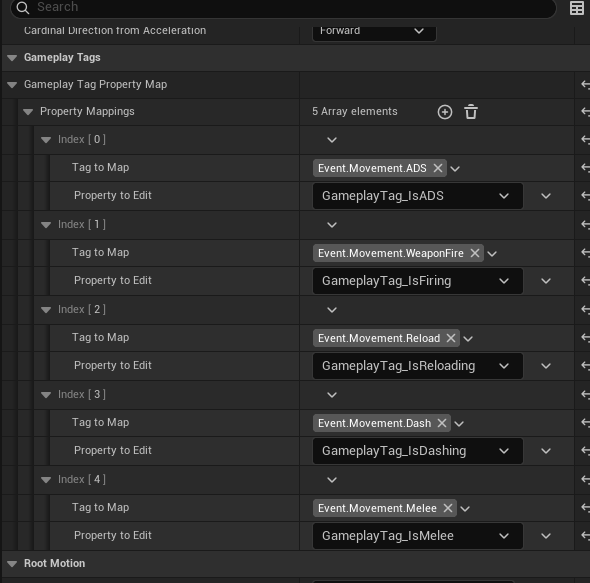Viewport: 590px width, 583px height.
Task: Reset the Dash tag row to default
Action: pos(585,422)
